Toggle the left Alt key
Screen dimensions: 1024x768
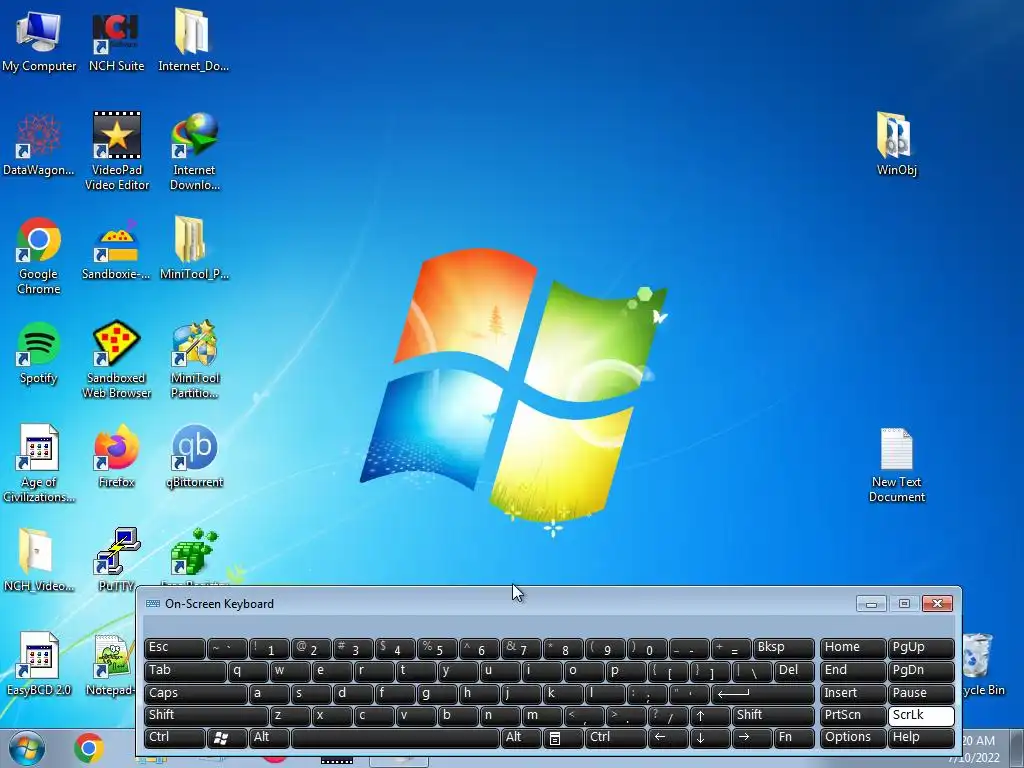268,737
